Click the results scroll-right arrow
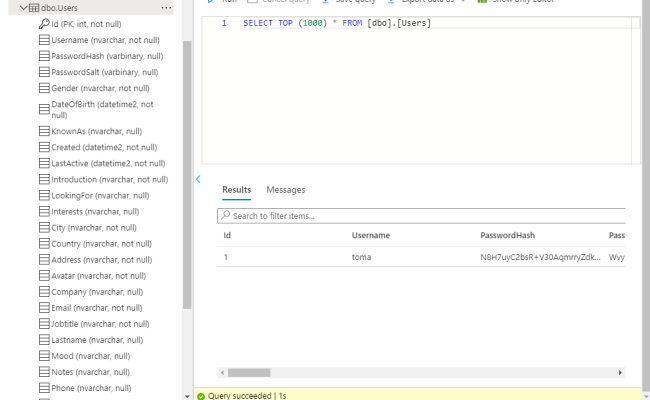The image size is (650, 400). [x=620, y=373]
